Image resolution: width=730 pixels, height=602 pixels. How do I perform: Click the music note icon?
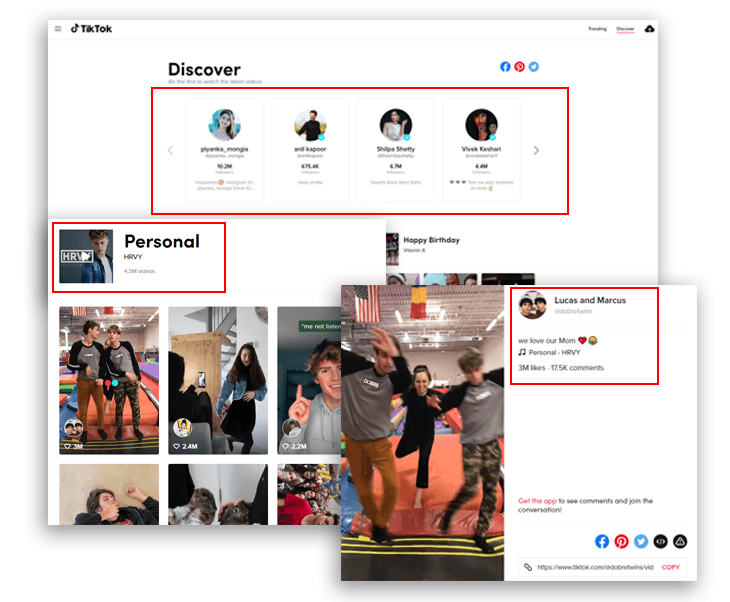pos(522,352)
